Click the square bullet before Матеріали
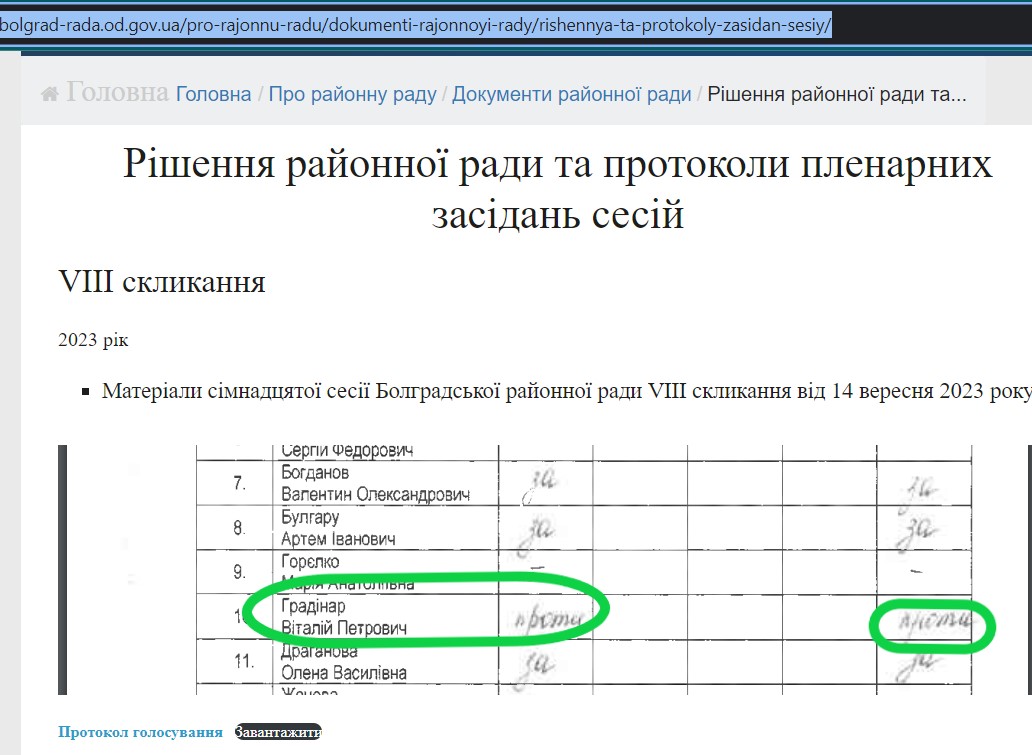The height and width of the screenshot is (755, 1032). tap(86, 392)
